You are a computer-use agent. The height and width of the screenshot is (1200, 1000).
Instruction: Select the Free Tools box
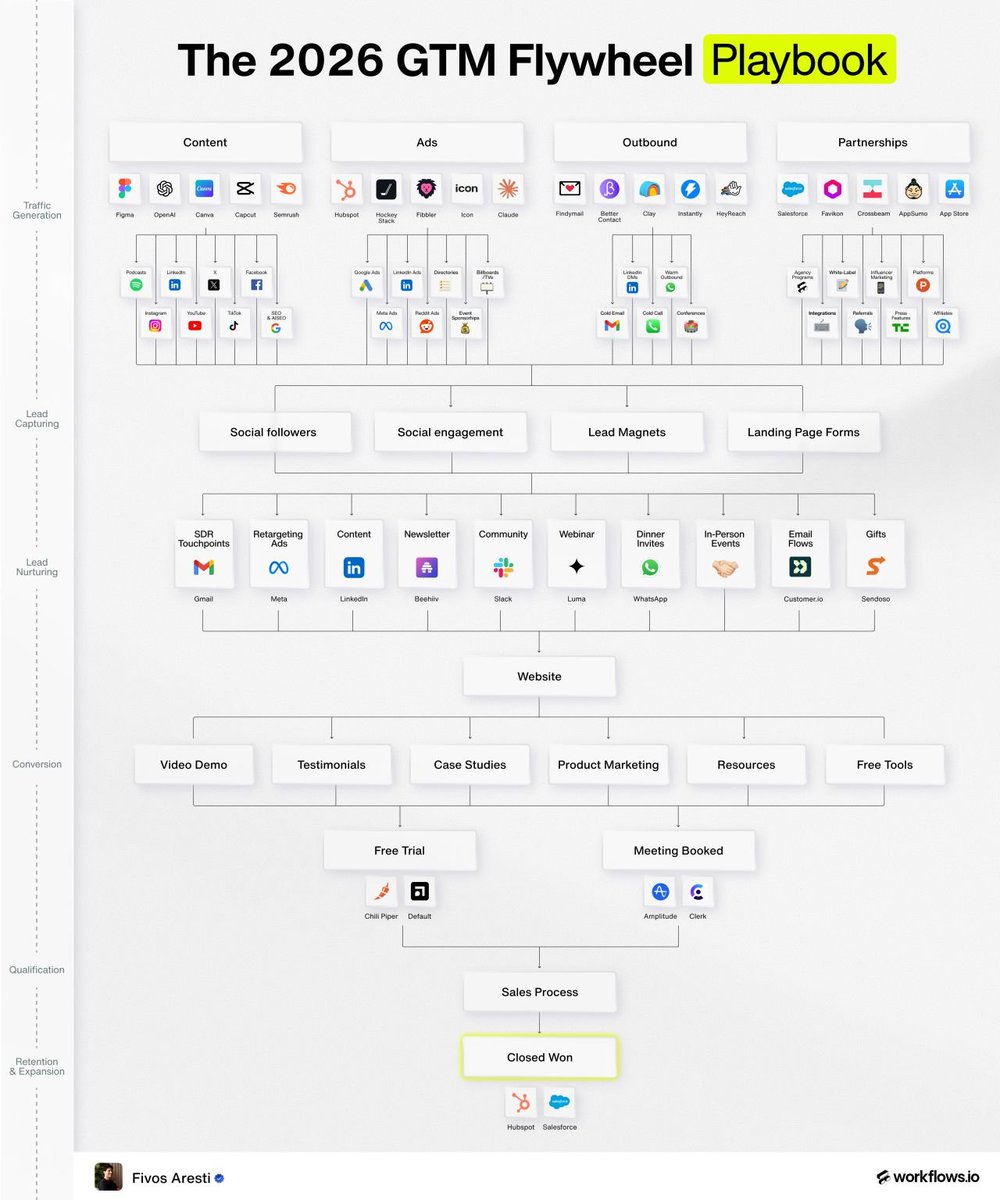[x=884, y=764]
